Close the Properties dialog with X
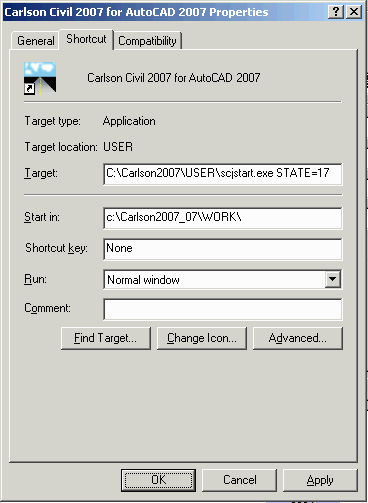 point(354,12)
